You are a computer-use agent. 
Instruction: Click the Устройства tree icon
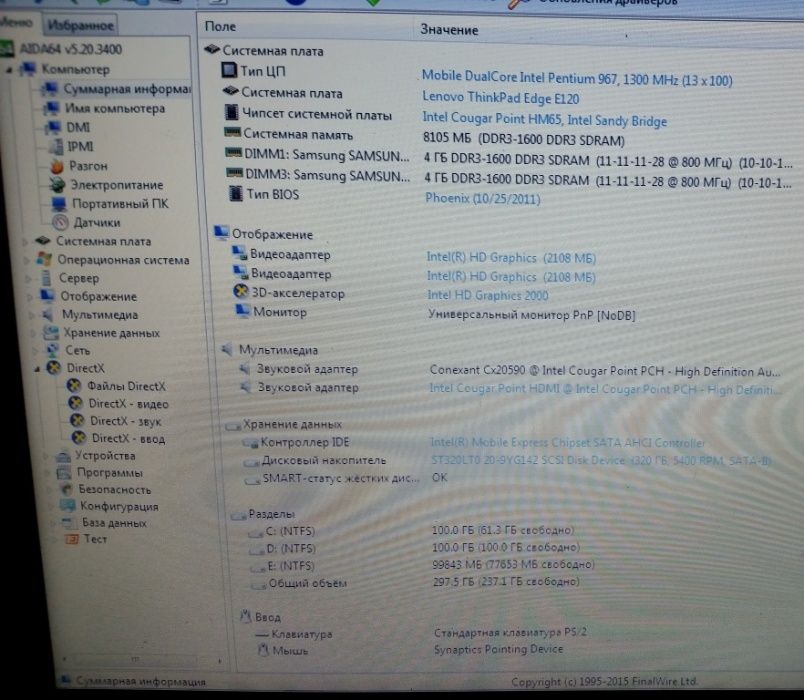63,456
